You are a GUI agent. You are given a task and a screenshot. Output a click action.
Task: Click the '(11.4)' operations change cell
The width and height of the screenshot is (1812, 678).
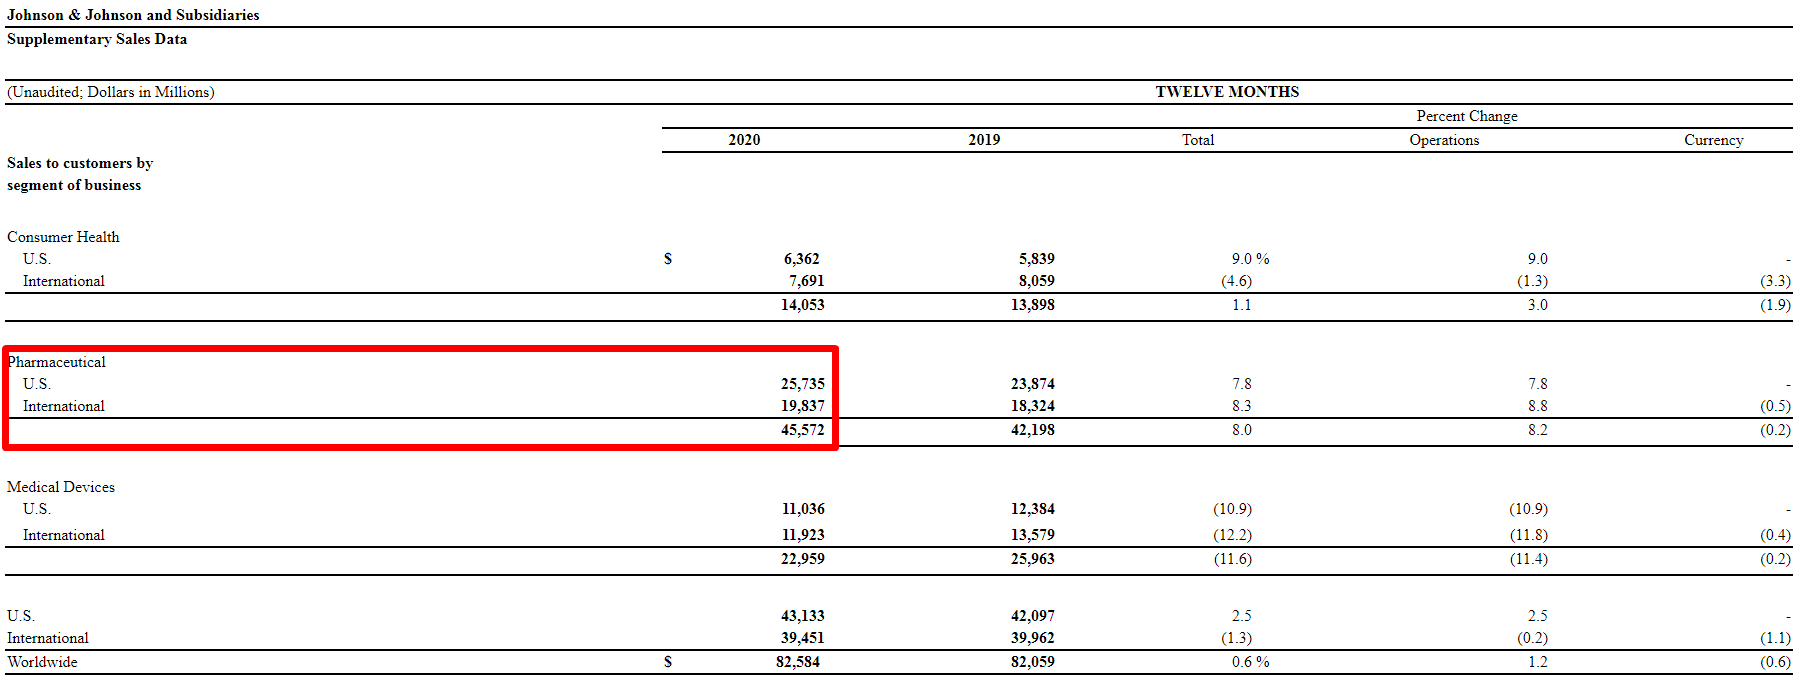pyautogui.click(x=1529, y=559)
